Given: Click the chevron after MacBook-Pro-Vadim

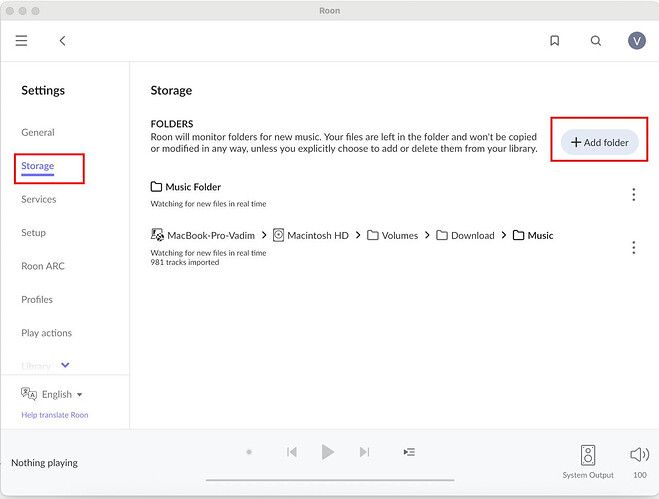Looking at the screenshot, I should coord(264,235).
